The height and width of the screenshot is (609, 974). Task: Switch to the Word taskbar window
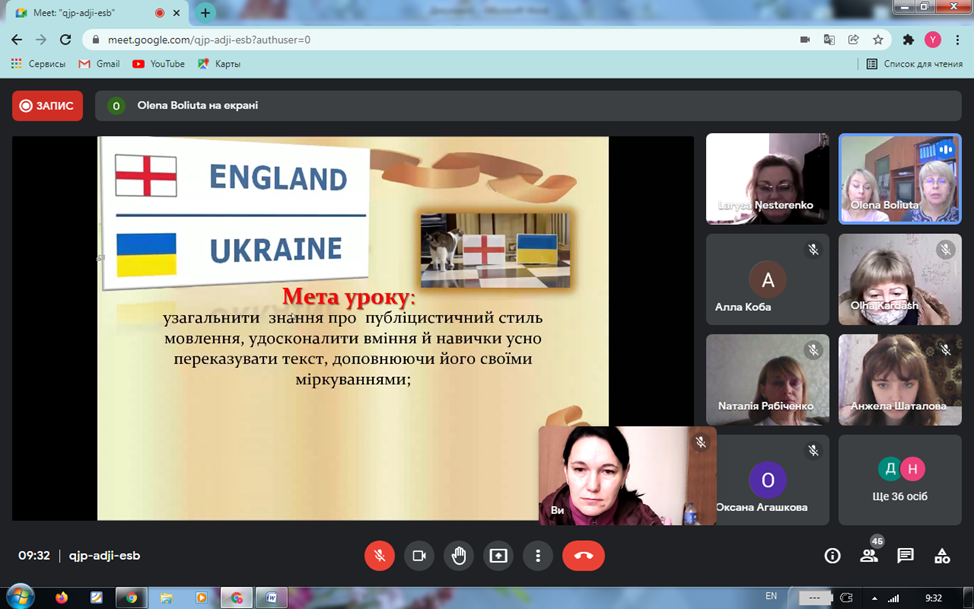[x=271, y=598]
